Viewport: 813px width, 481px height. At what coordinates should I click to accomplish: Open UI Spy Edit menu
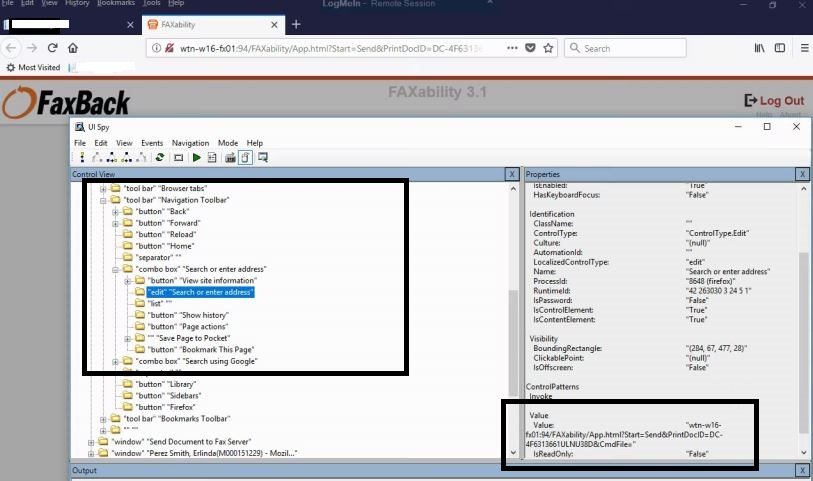click(101, 143)
